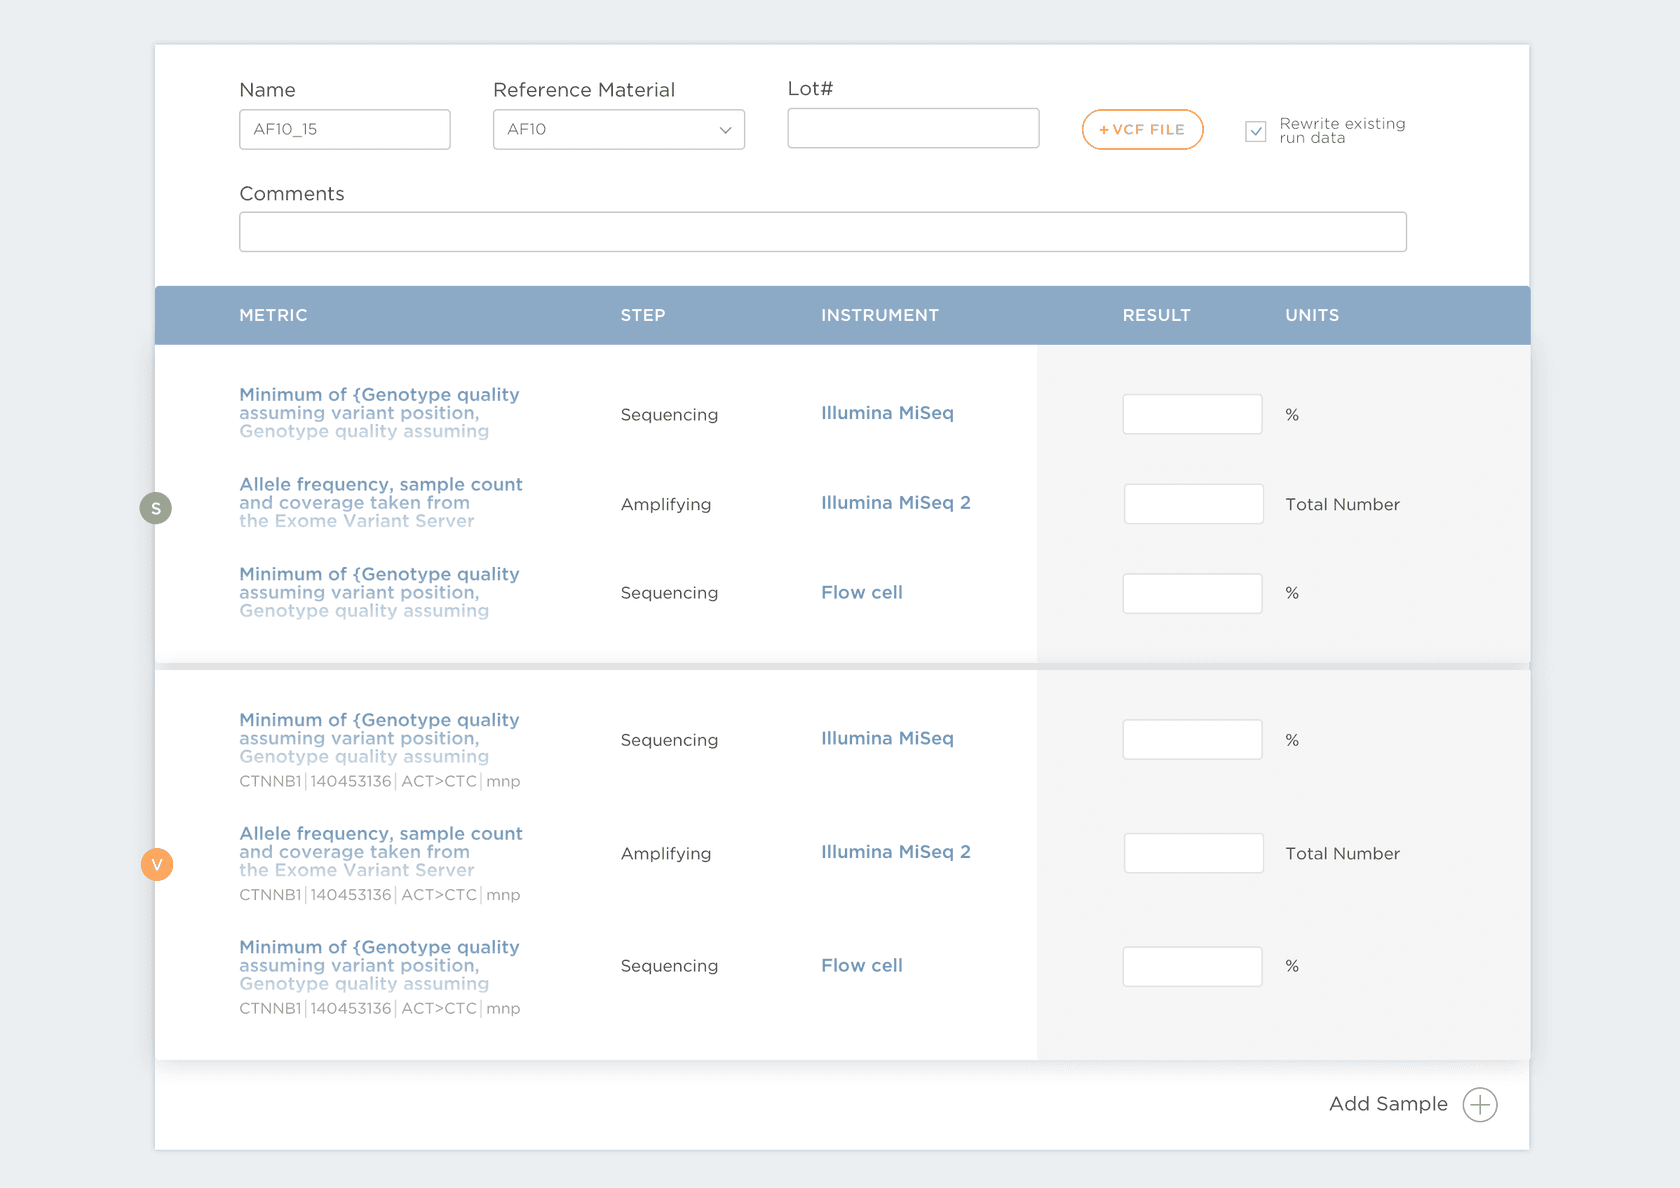
Task: Focus the Lot# text field
Action: point(912,129)
